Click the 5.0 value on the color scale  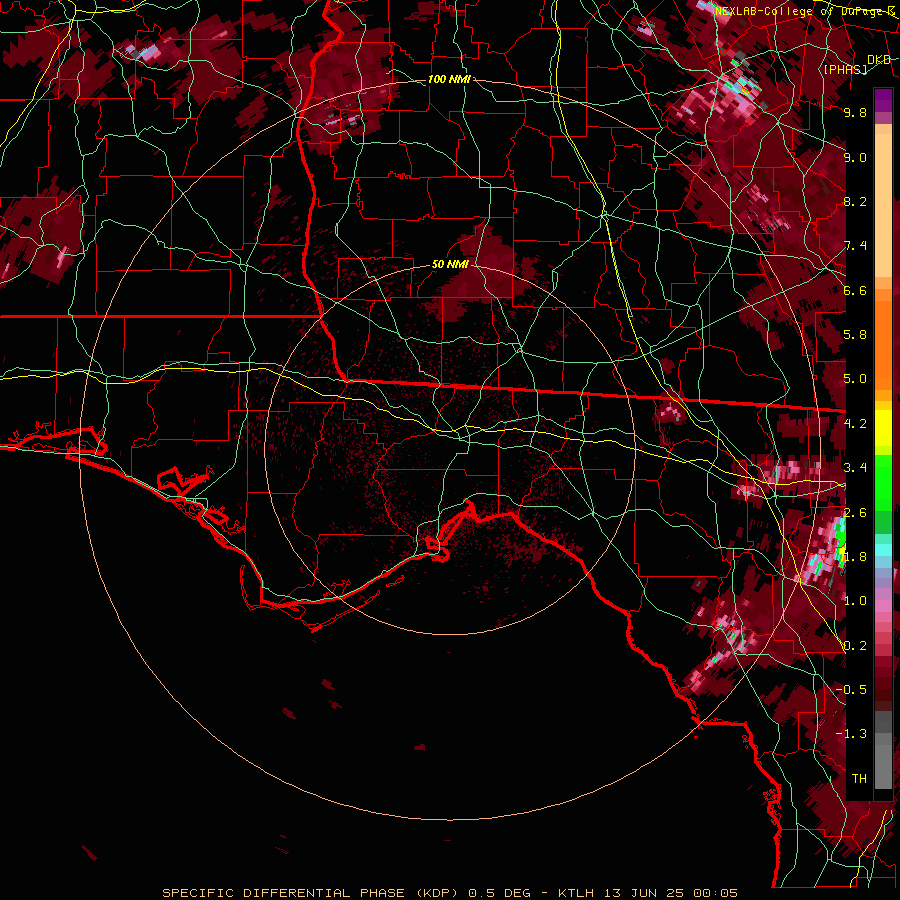point(855,379)
